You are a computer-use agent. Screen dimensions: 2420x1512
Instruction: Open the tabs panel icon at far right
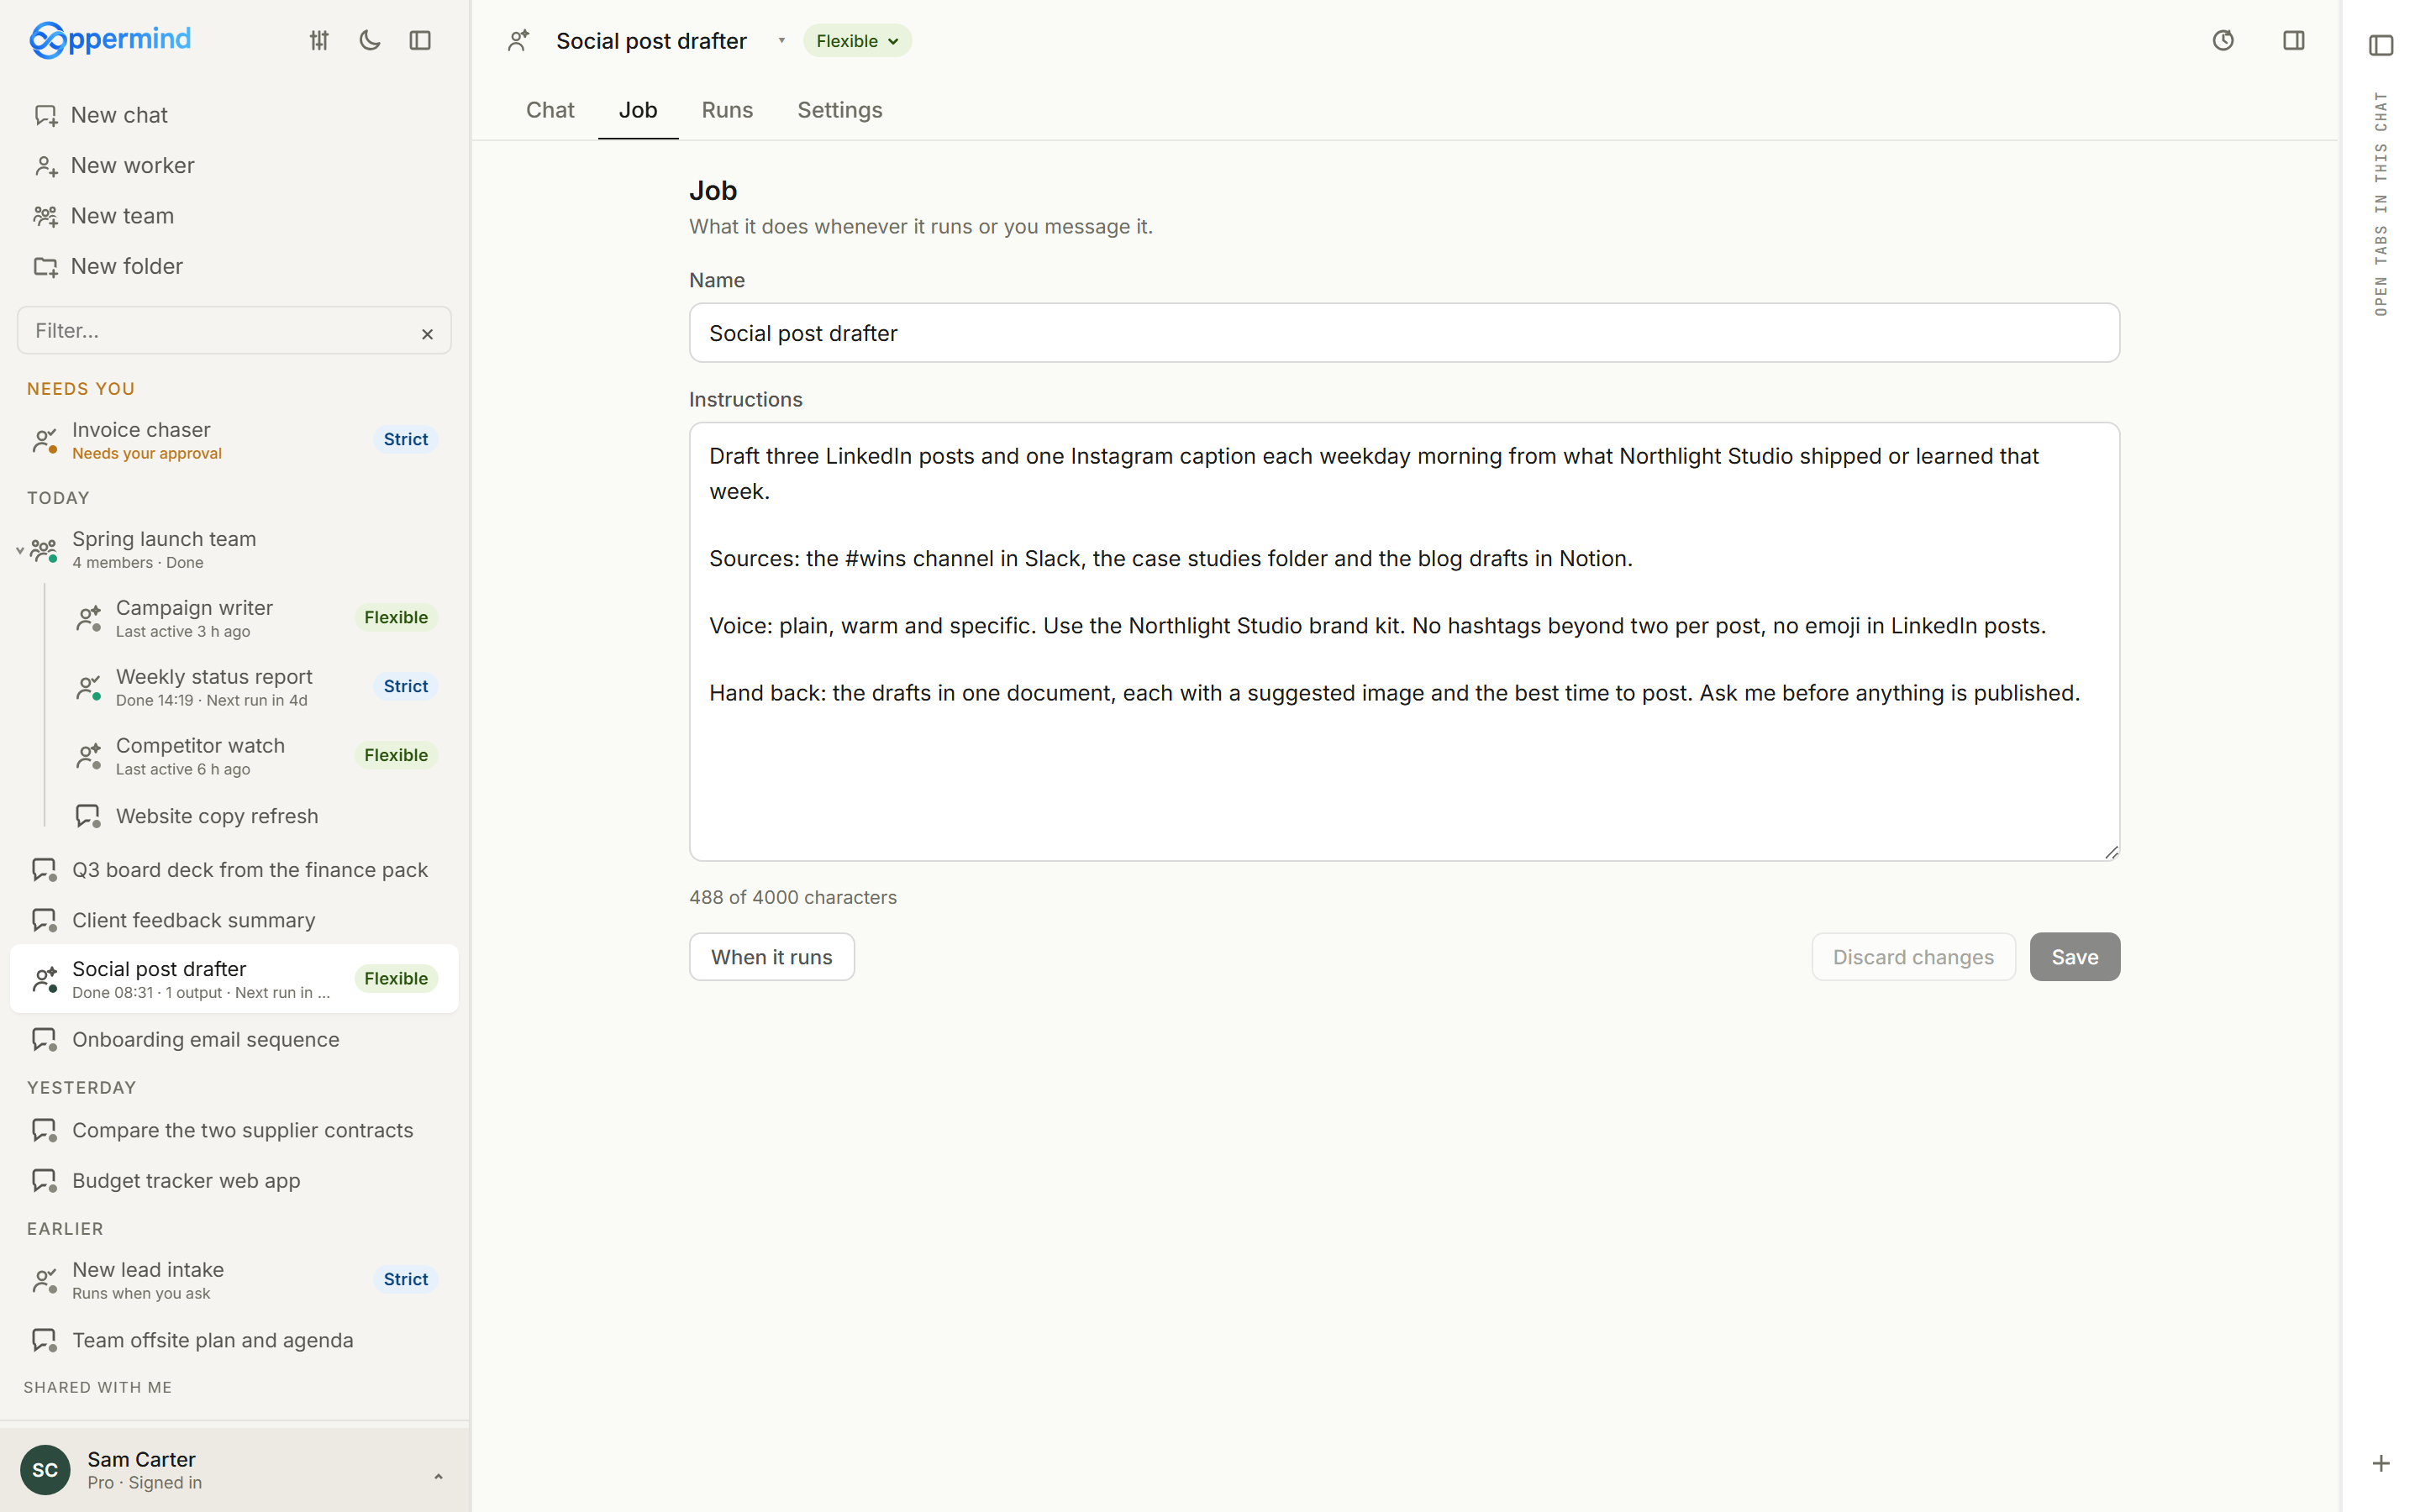[2381, 45]
